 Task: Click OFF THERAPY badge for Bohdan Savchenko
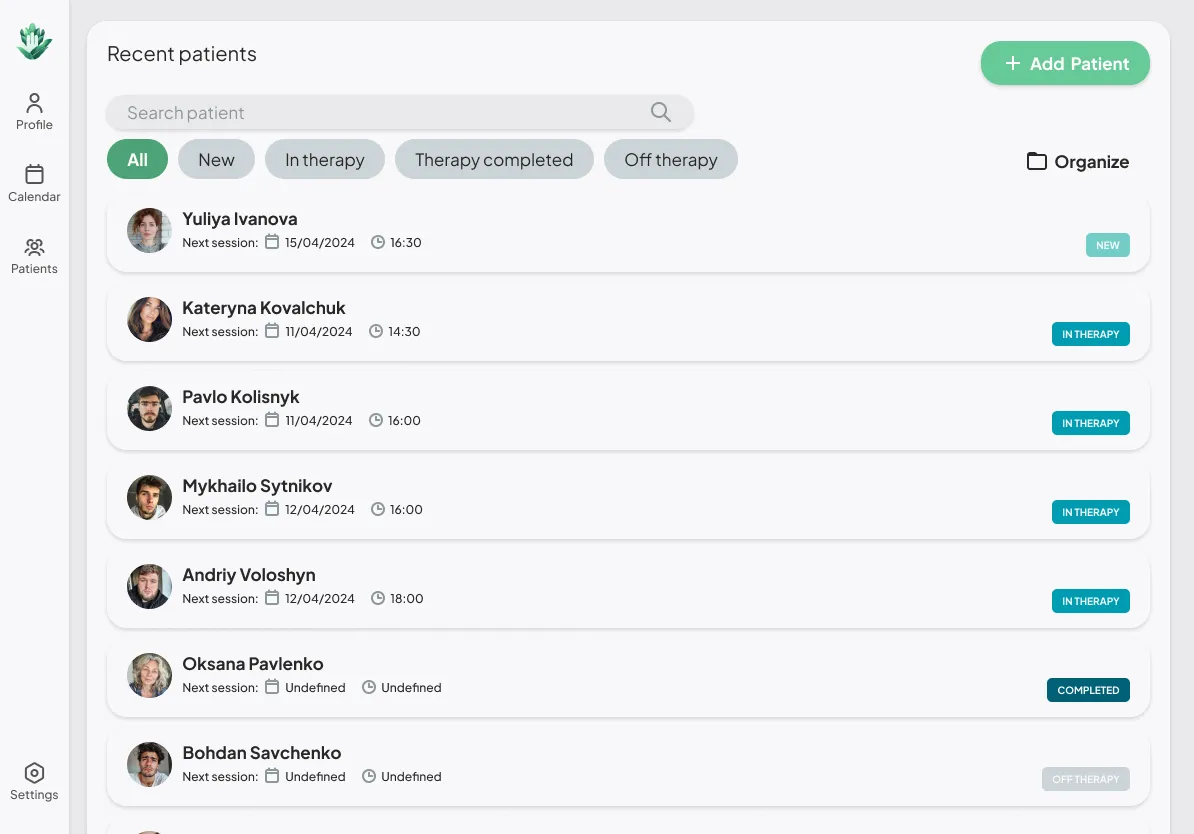click(x=1086, y=779)
